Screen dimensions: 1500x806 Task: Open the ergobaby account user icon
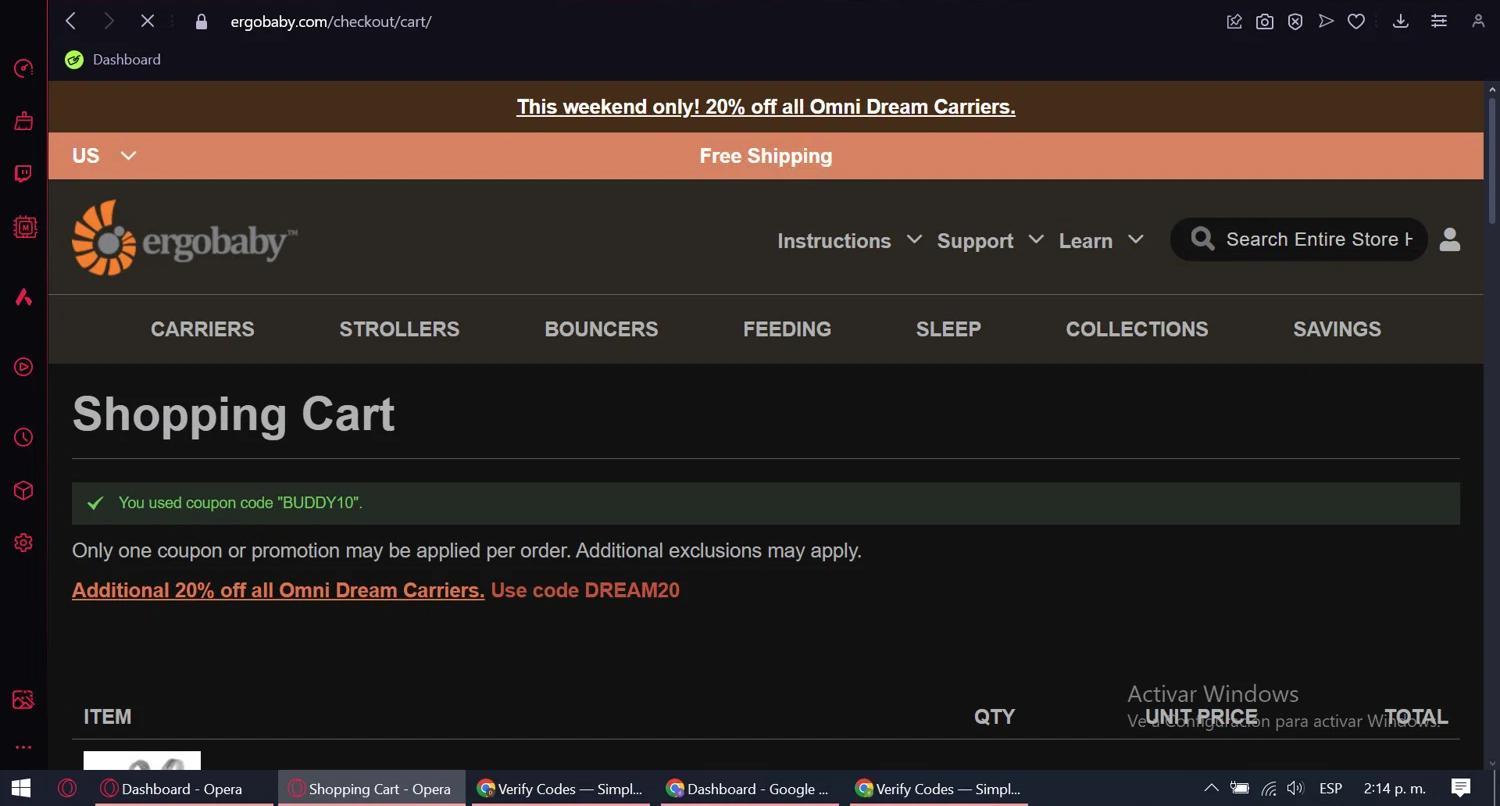(x=1450, y=239)
